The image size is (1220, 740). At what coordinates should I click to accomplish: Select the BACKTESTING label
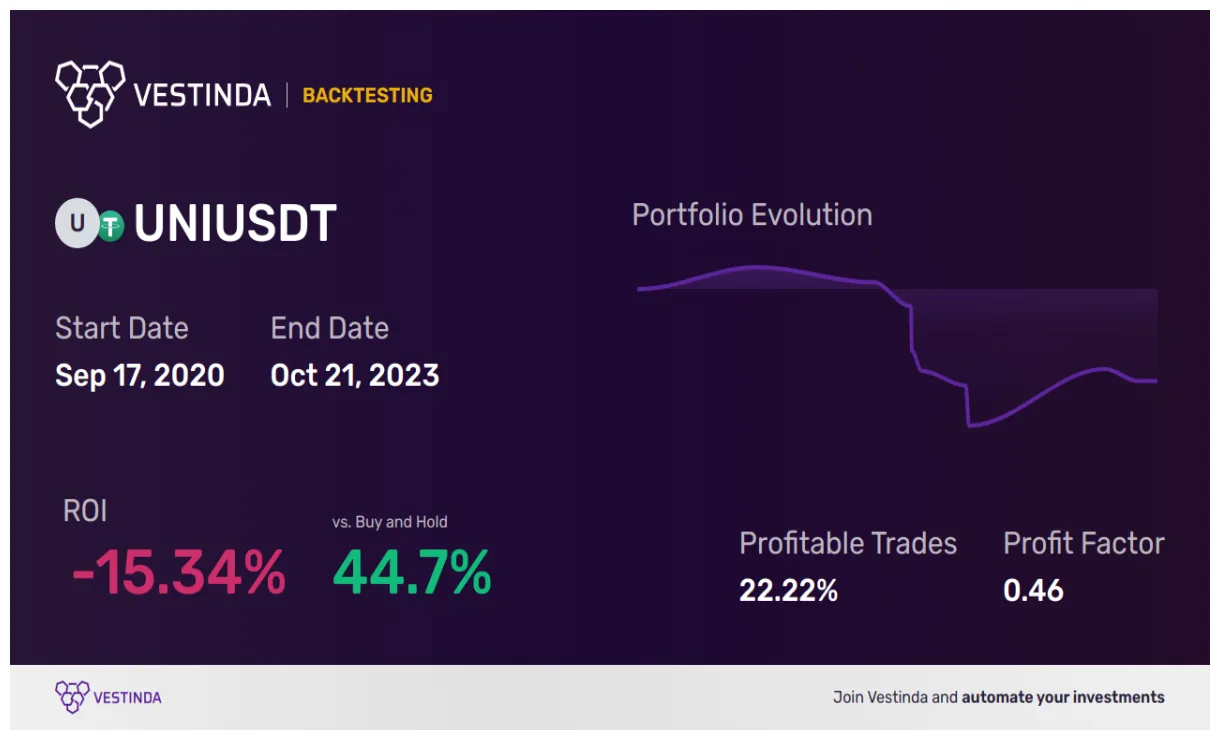coord(367,95)
